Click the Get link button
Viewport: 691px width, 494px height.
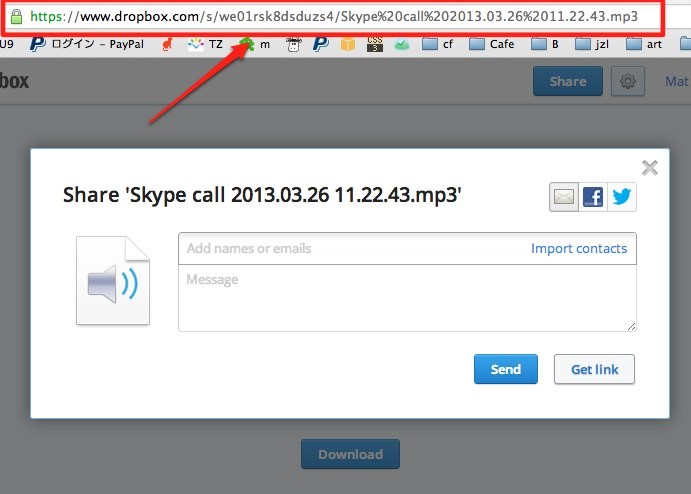594,369
